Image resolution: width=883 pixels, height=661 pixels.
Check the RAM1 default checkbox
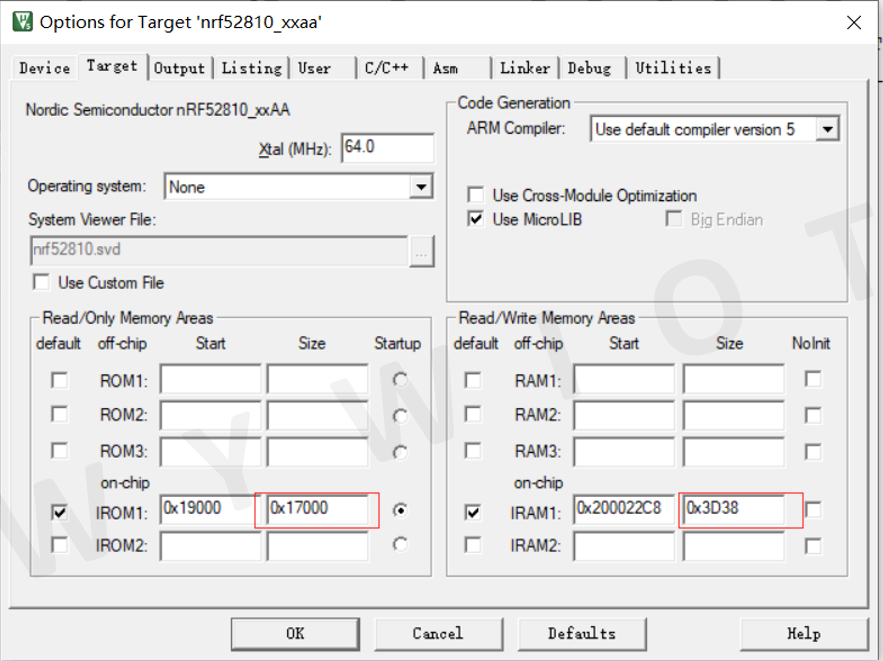473,380
